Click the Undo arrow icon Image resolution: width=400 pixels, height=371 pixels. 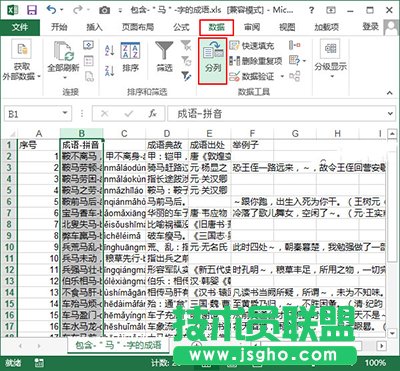52,10
